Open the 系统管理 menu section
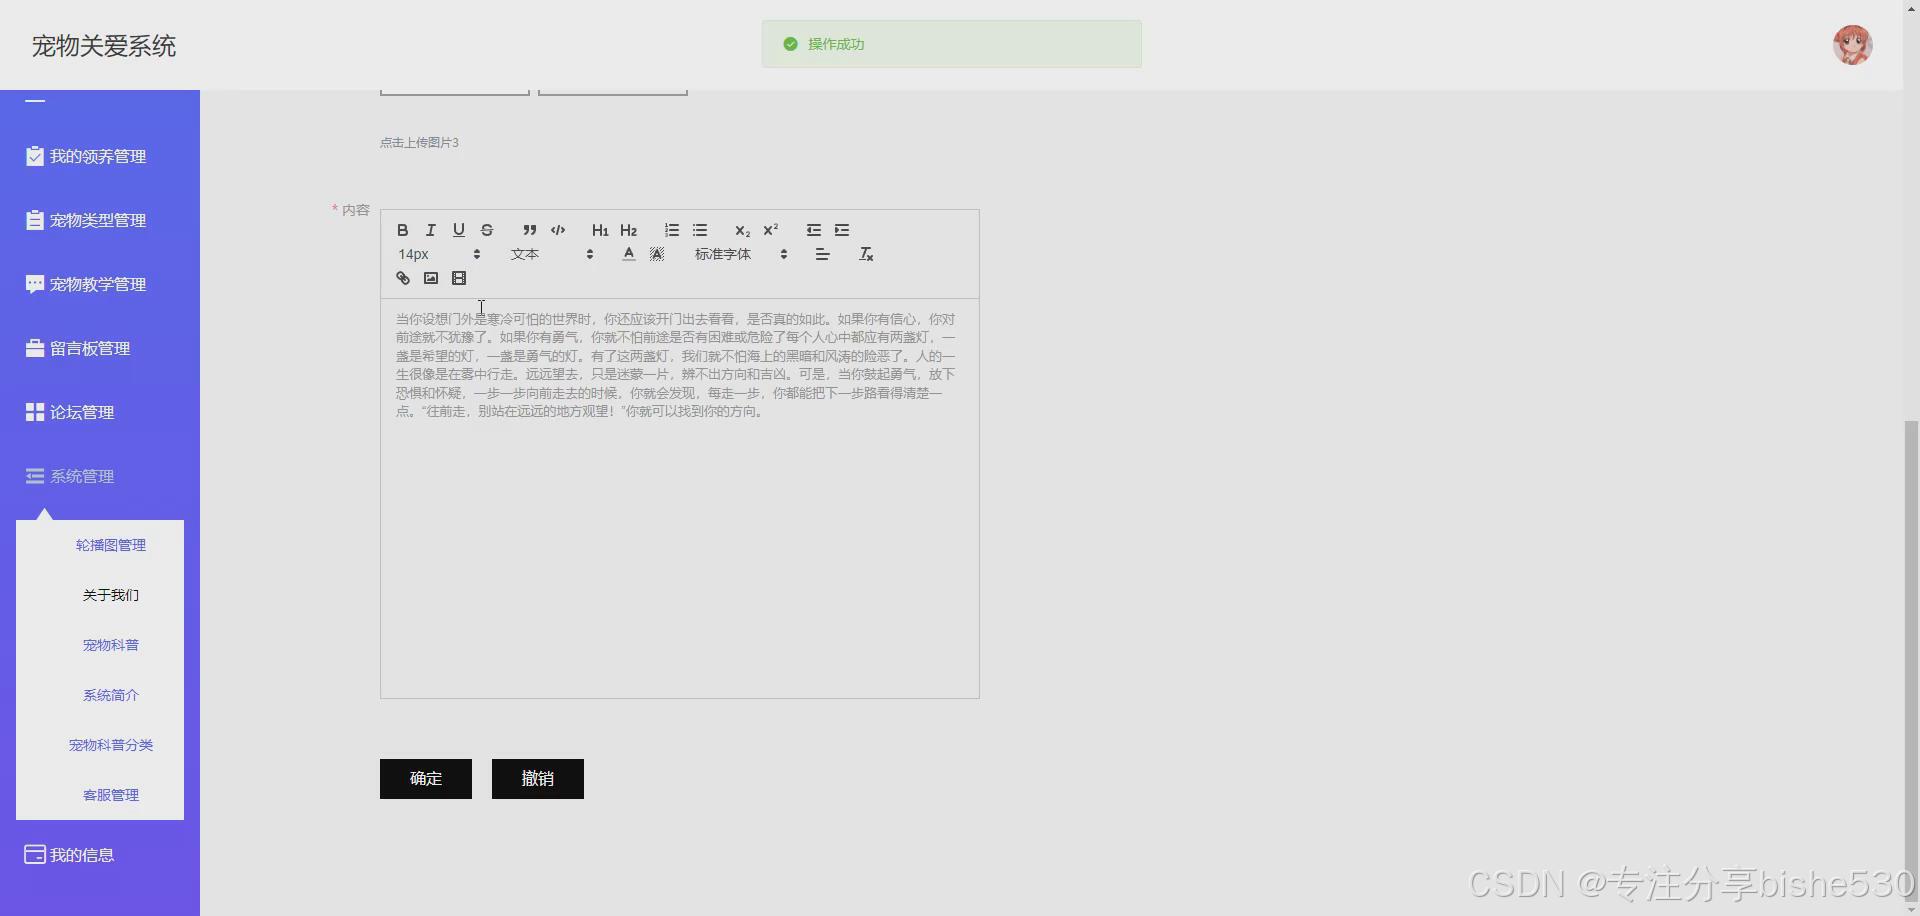Screen dimensions: 1920x916 (x=83, y=476)
